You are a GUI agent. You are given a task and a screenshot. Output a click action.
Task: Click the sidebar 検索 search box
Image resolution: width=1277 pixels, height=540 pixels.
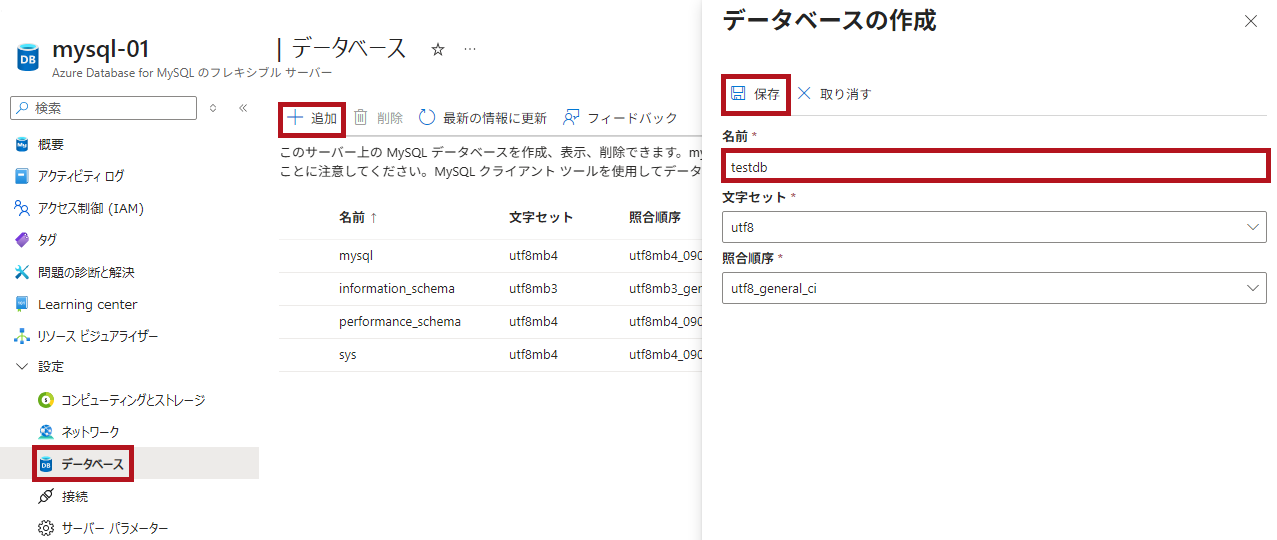pos(104,108)
